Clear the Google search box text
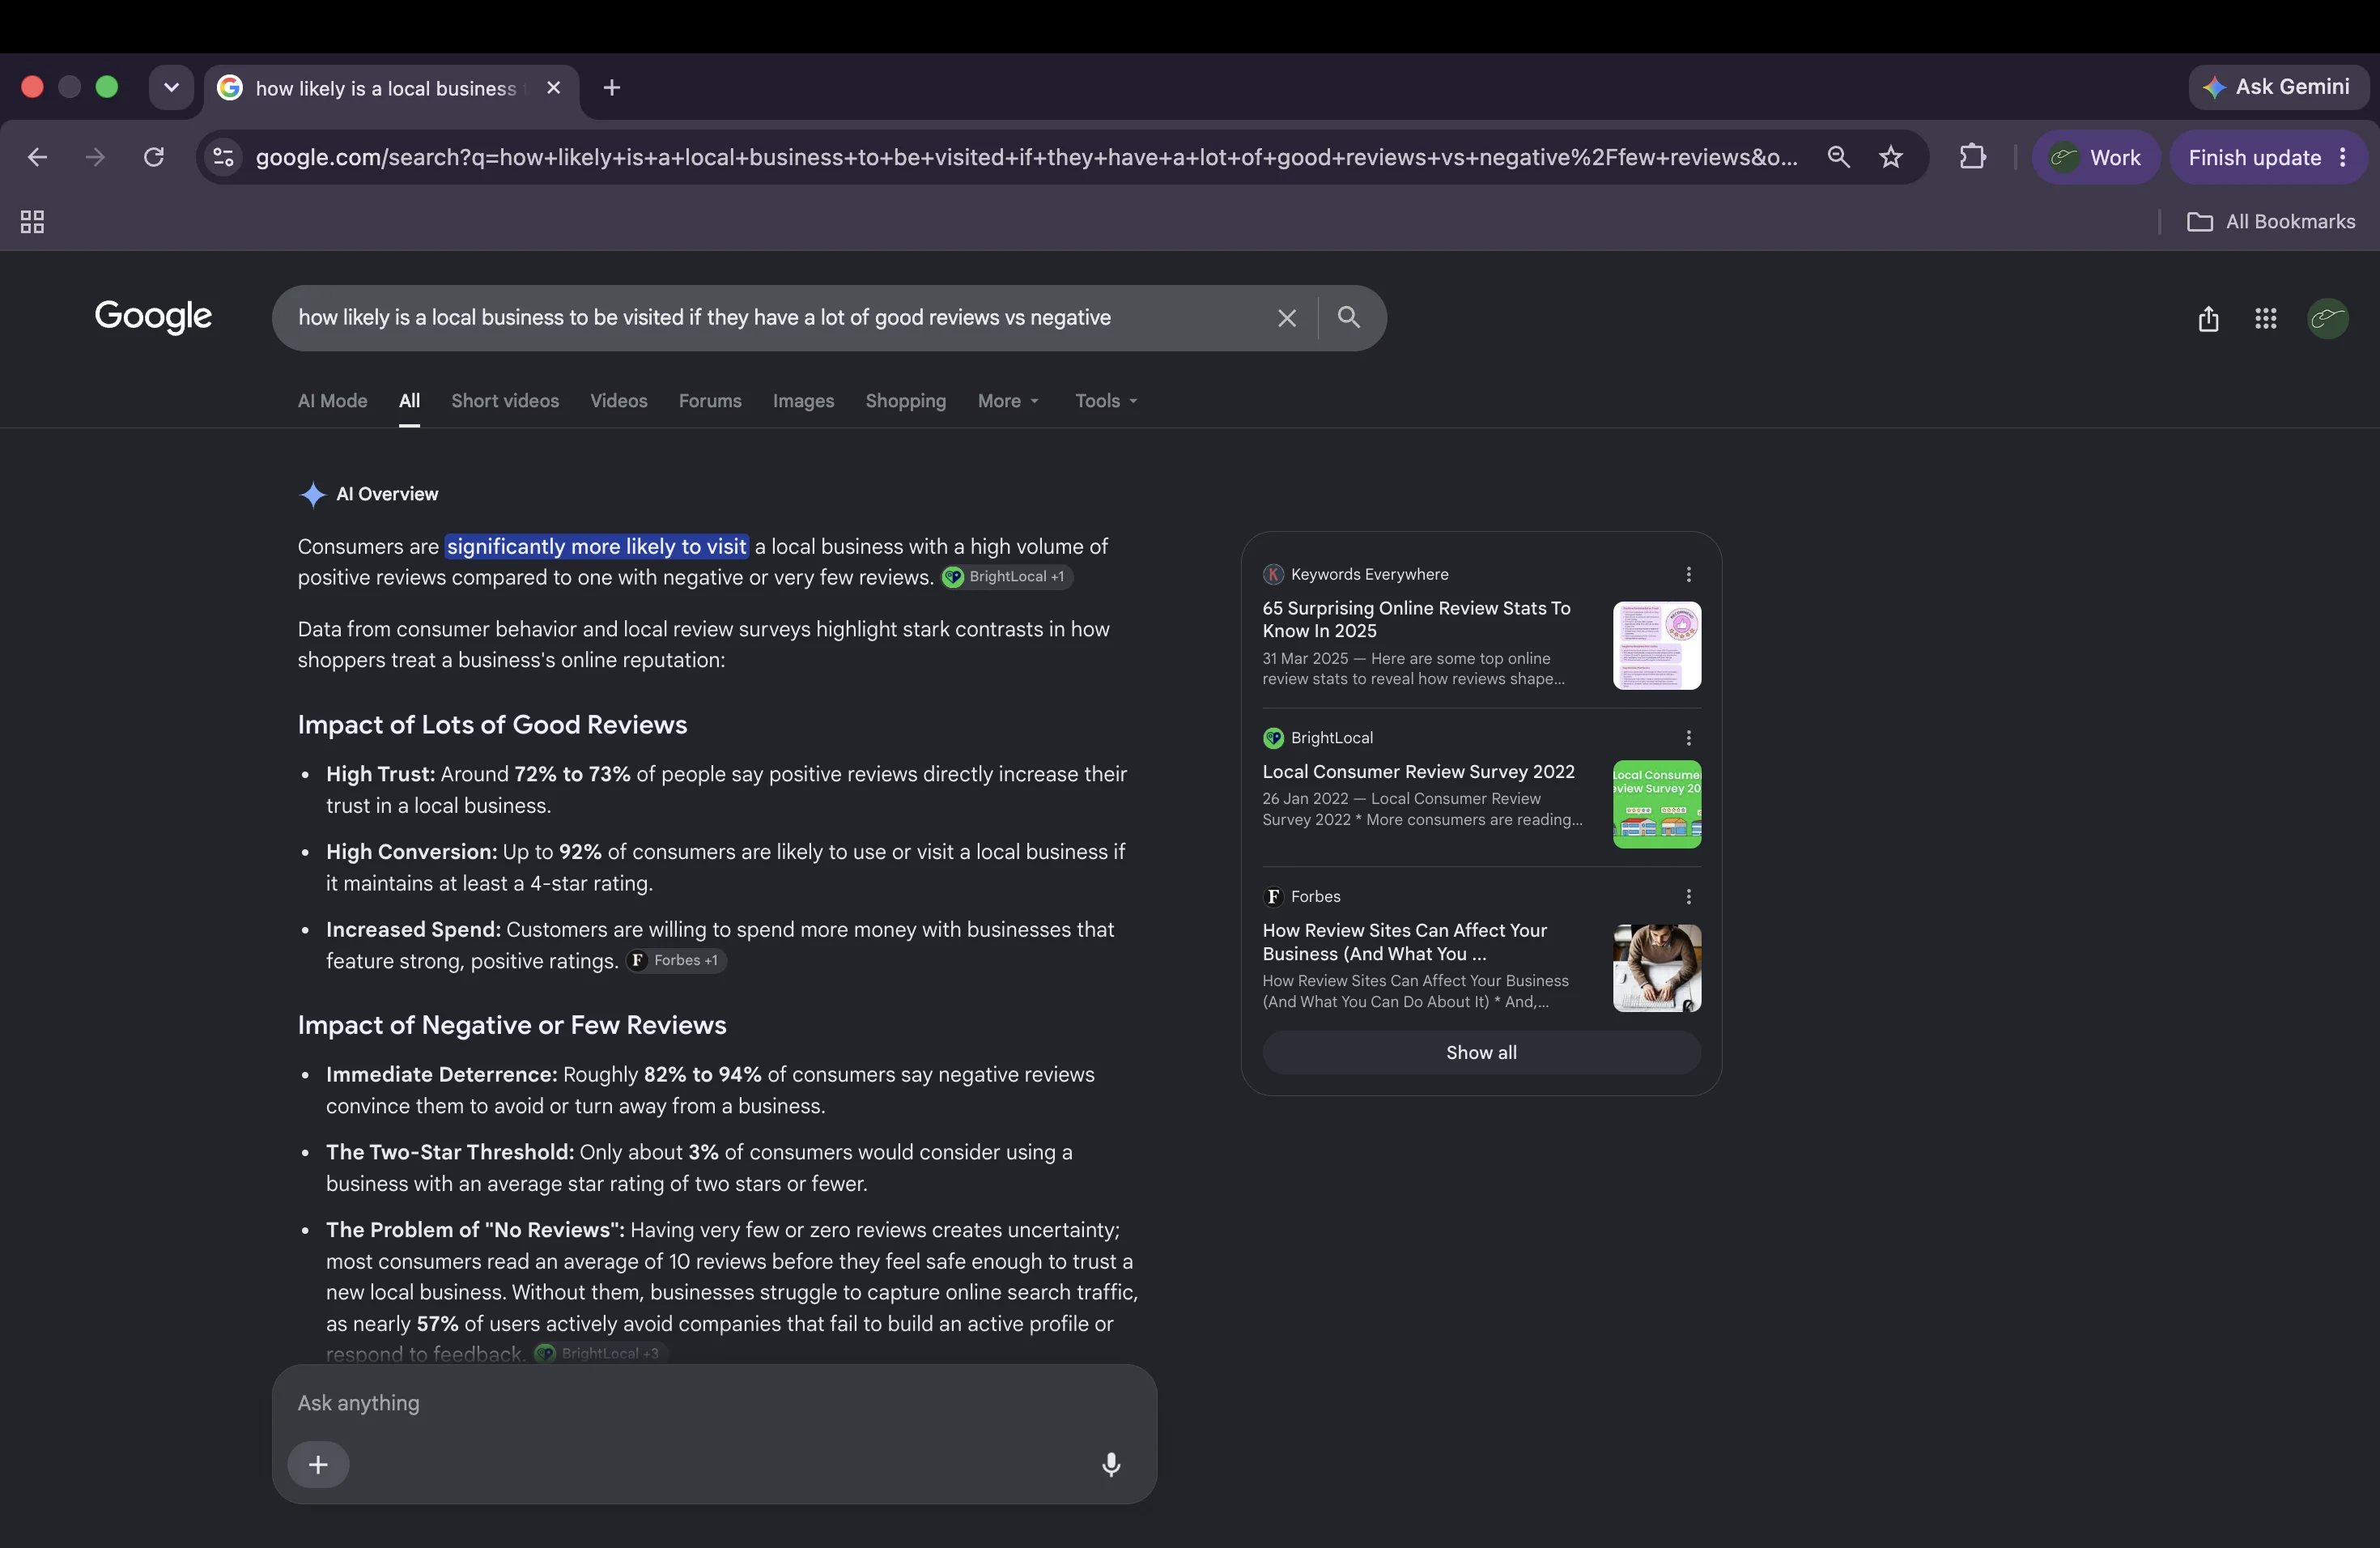 pyautogui.click(x=1286, y=318)
